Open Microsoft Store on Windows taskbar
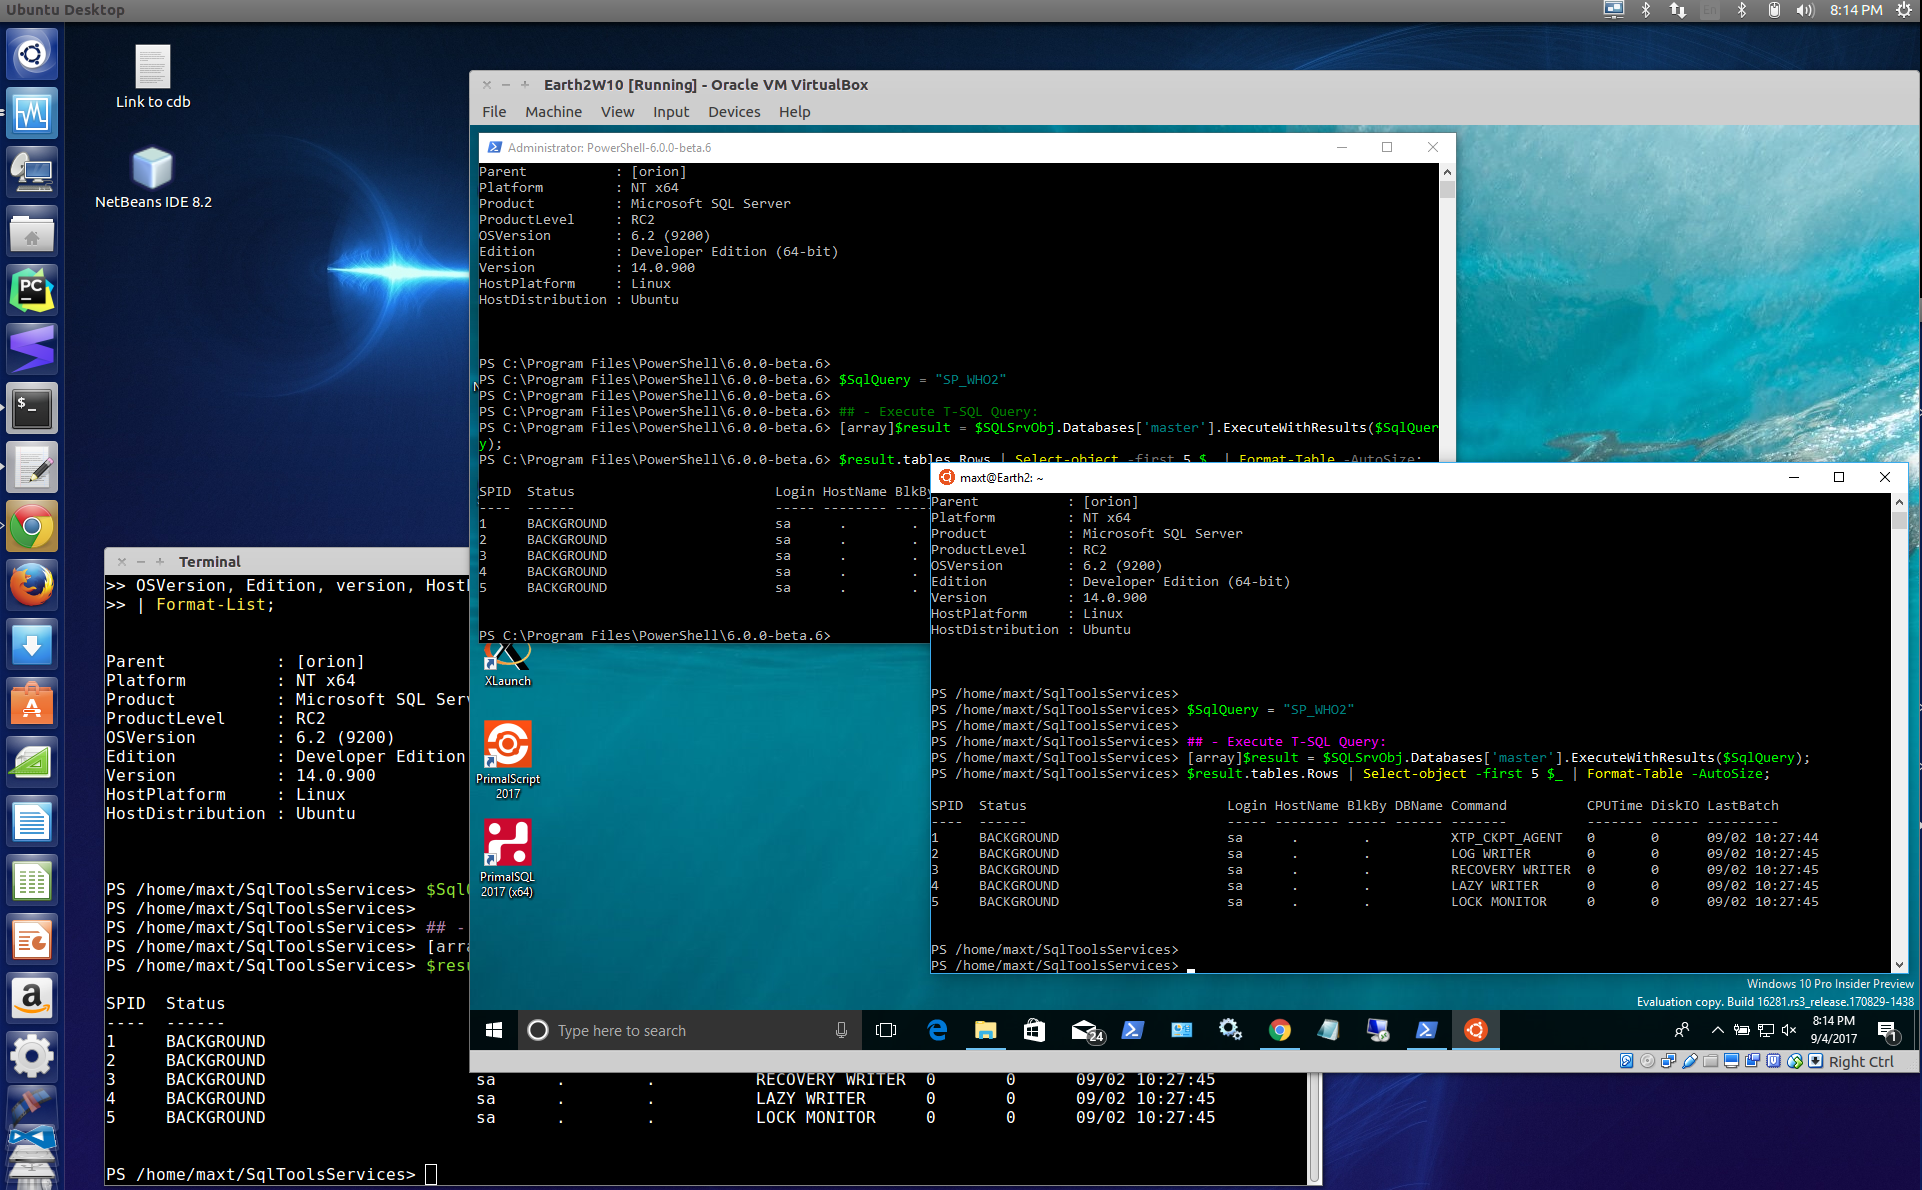The image size is (1922, 1190). (x=1034, y=1030)
